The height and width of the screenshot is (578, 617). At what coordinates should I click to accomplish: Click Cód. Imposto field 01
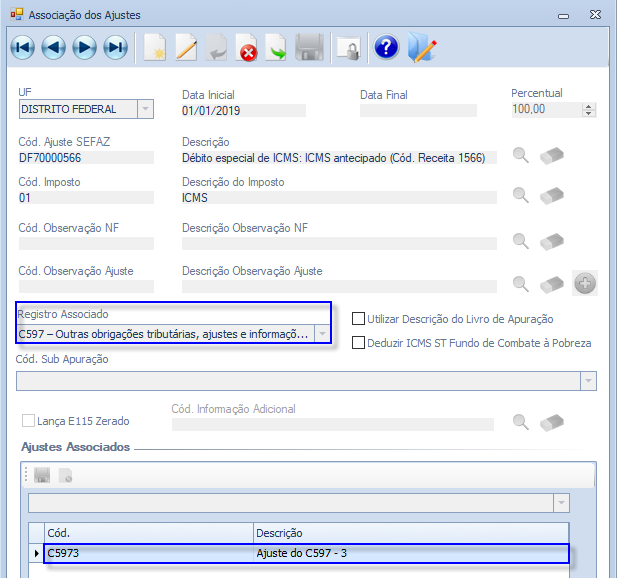click(x=86, y=198)
